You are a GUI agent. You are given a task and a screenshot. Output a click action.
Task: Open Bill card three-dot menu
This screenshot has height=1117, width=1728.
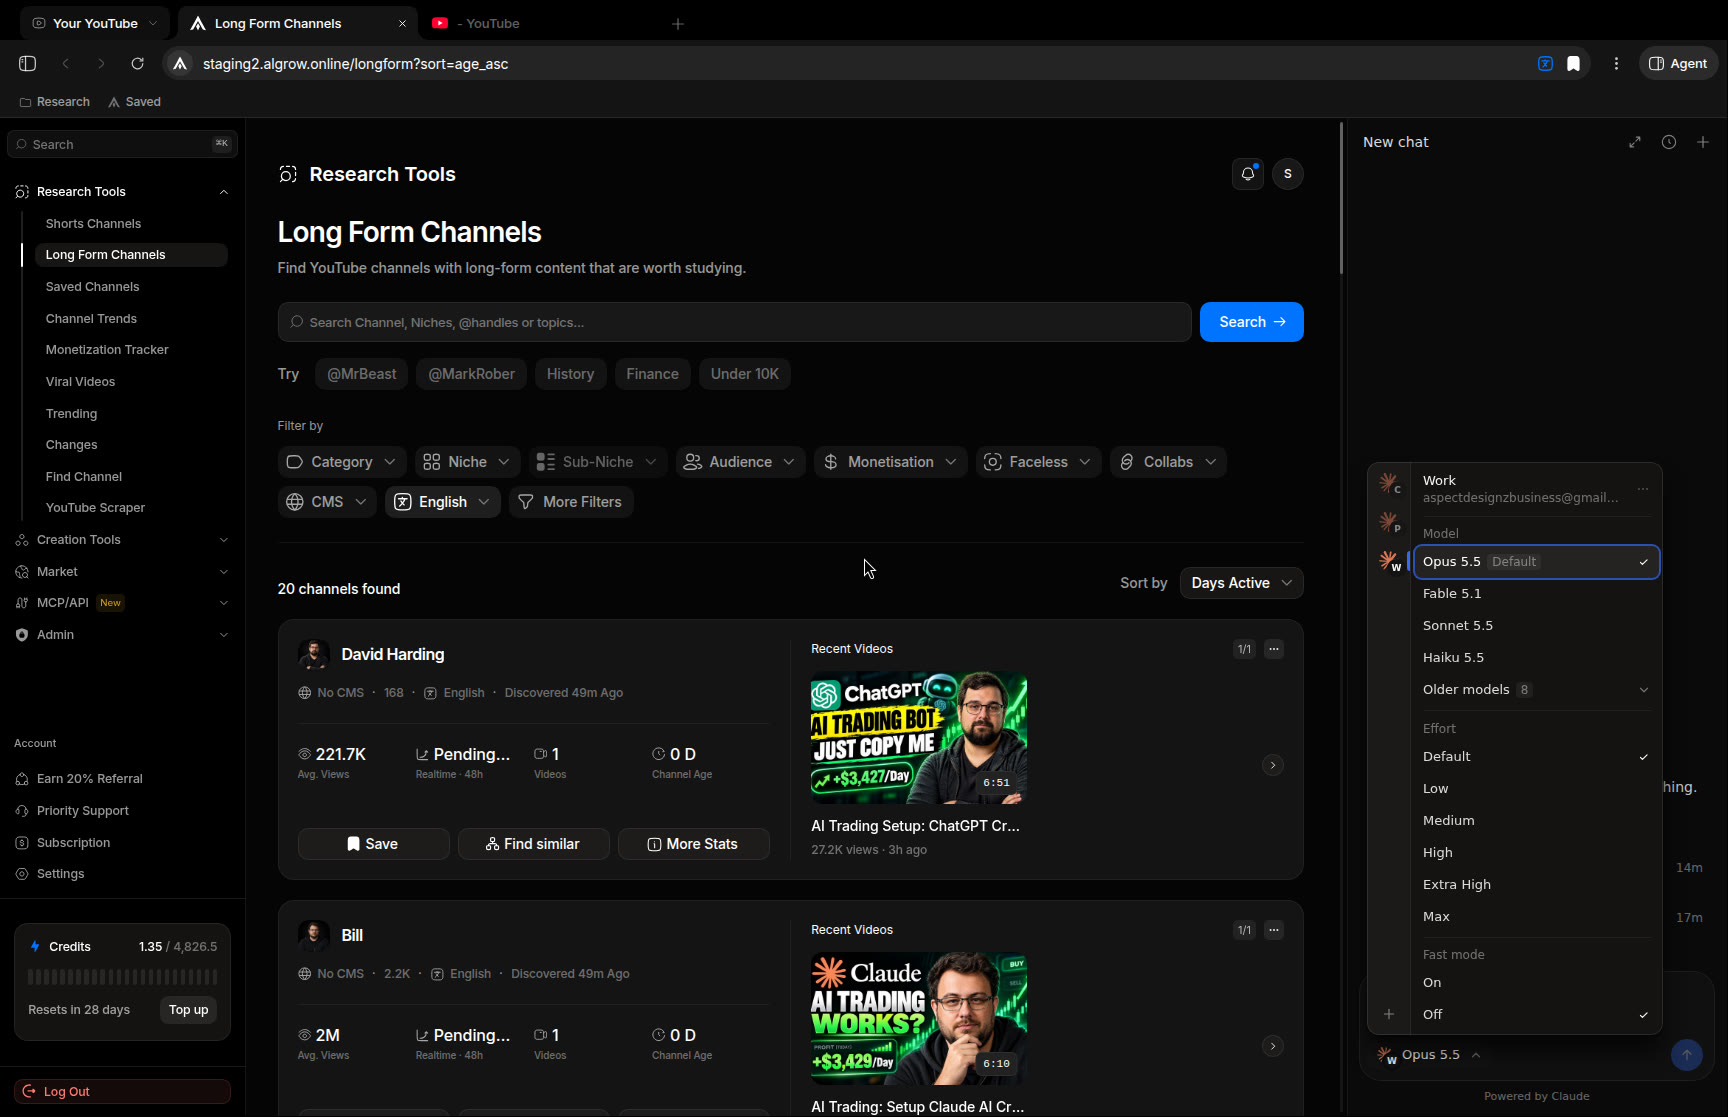coord(1273,930)
